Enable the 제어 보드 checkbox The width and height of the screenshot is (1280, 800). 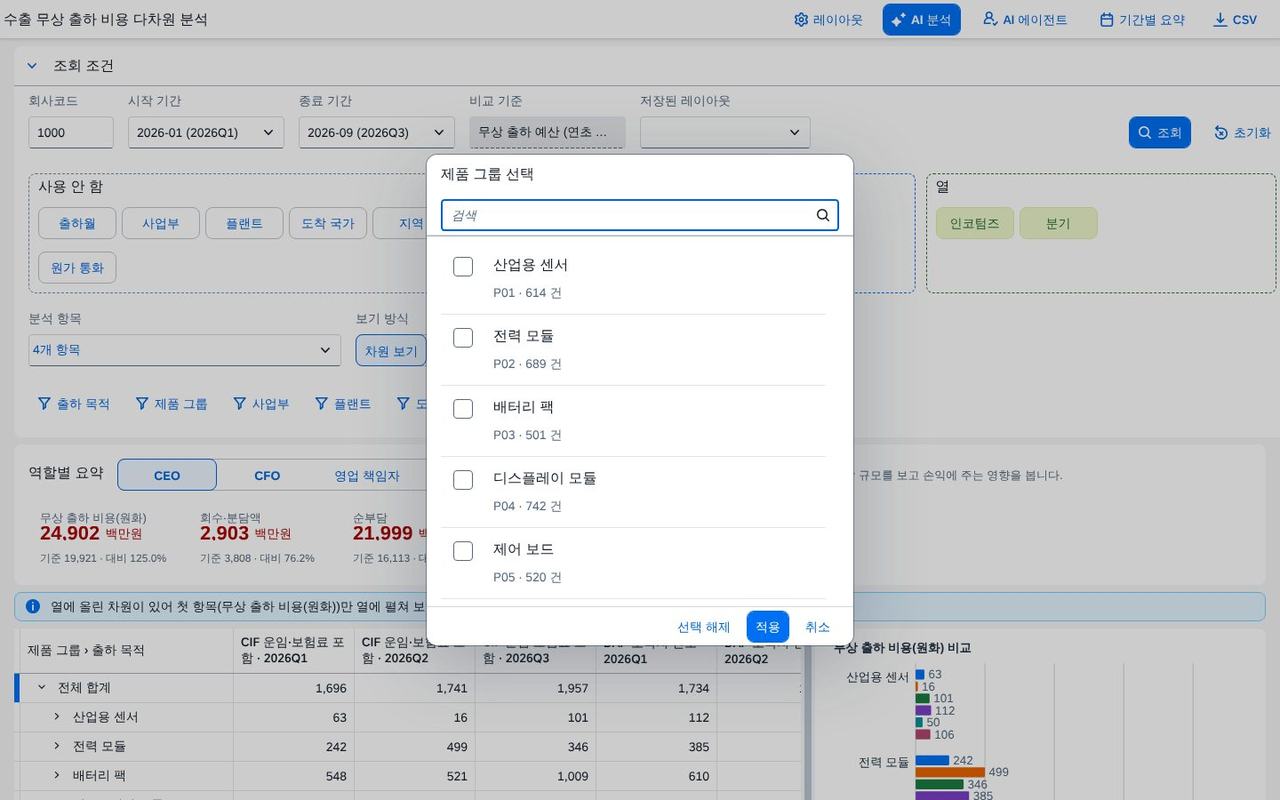pyautogui.click(x=463, y=551)
